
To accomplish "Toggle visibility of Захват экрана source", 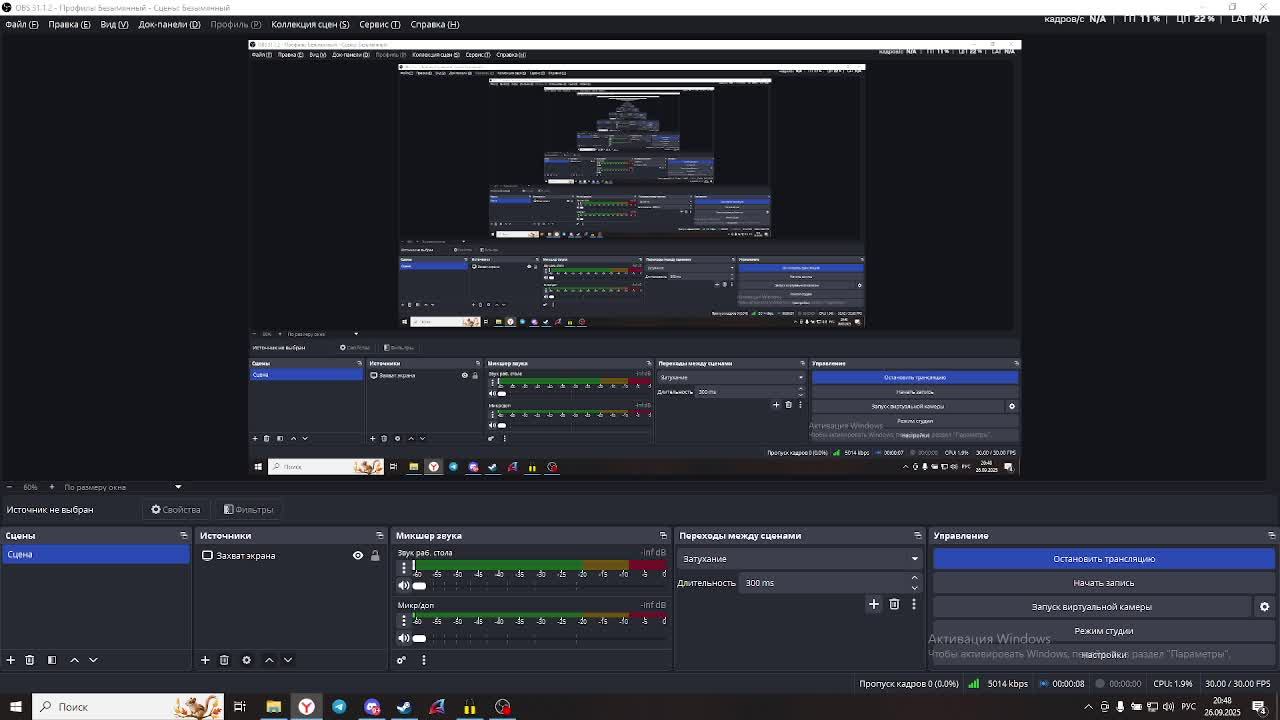I will point(358,556).
